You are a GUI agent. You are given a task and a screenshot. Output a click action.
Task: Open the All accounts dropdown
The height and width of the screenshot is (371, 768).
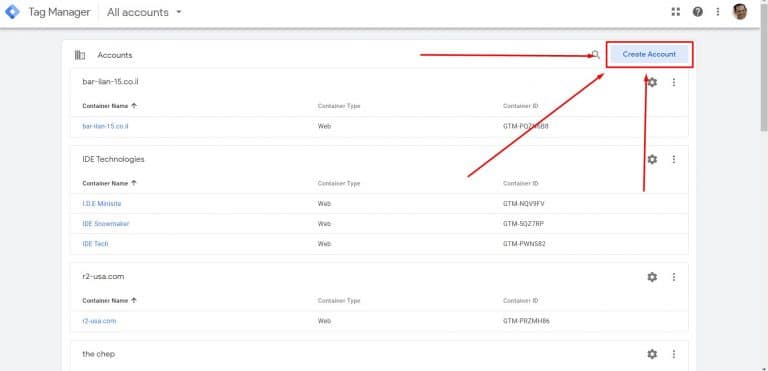144,12
